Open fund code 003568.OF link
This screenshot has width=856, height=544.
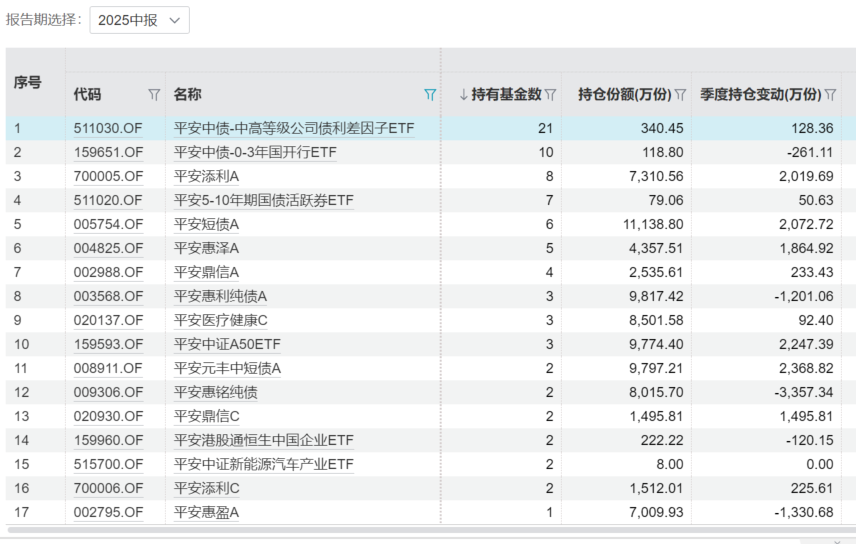click(108, 297)
